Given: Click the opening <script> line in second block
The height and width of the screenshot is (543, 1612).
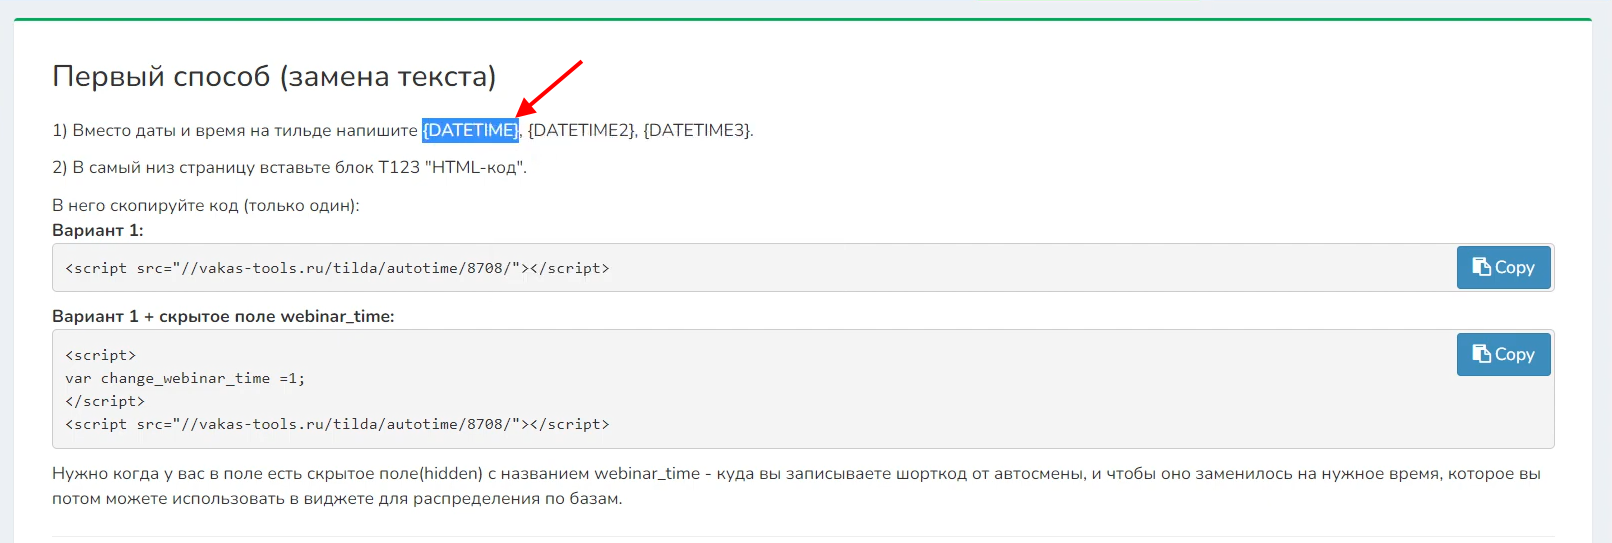Looking at the screenshot, I should coord(100,356).
